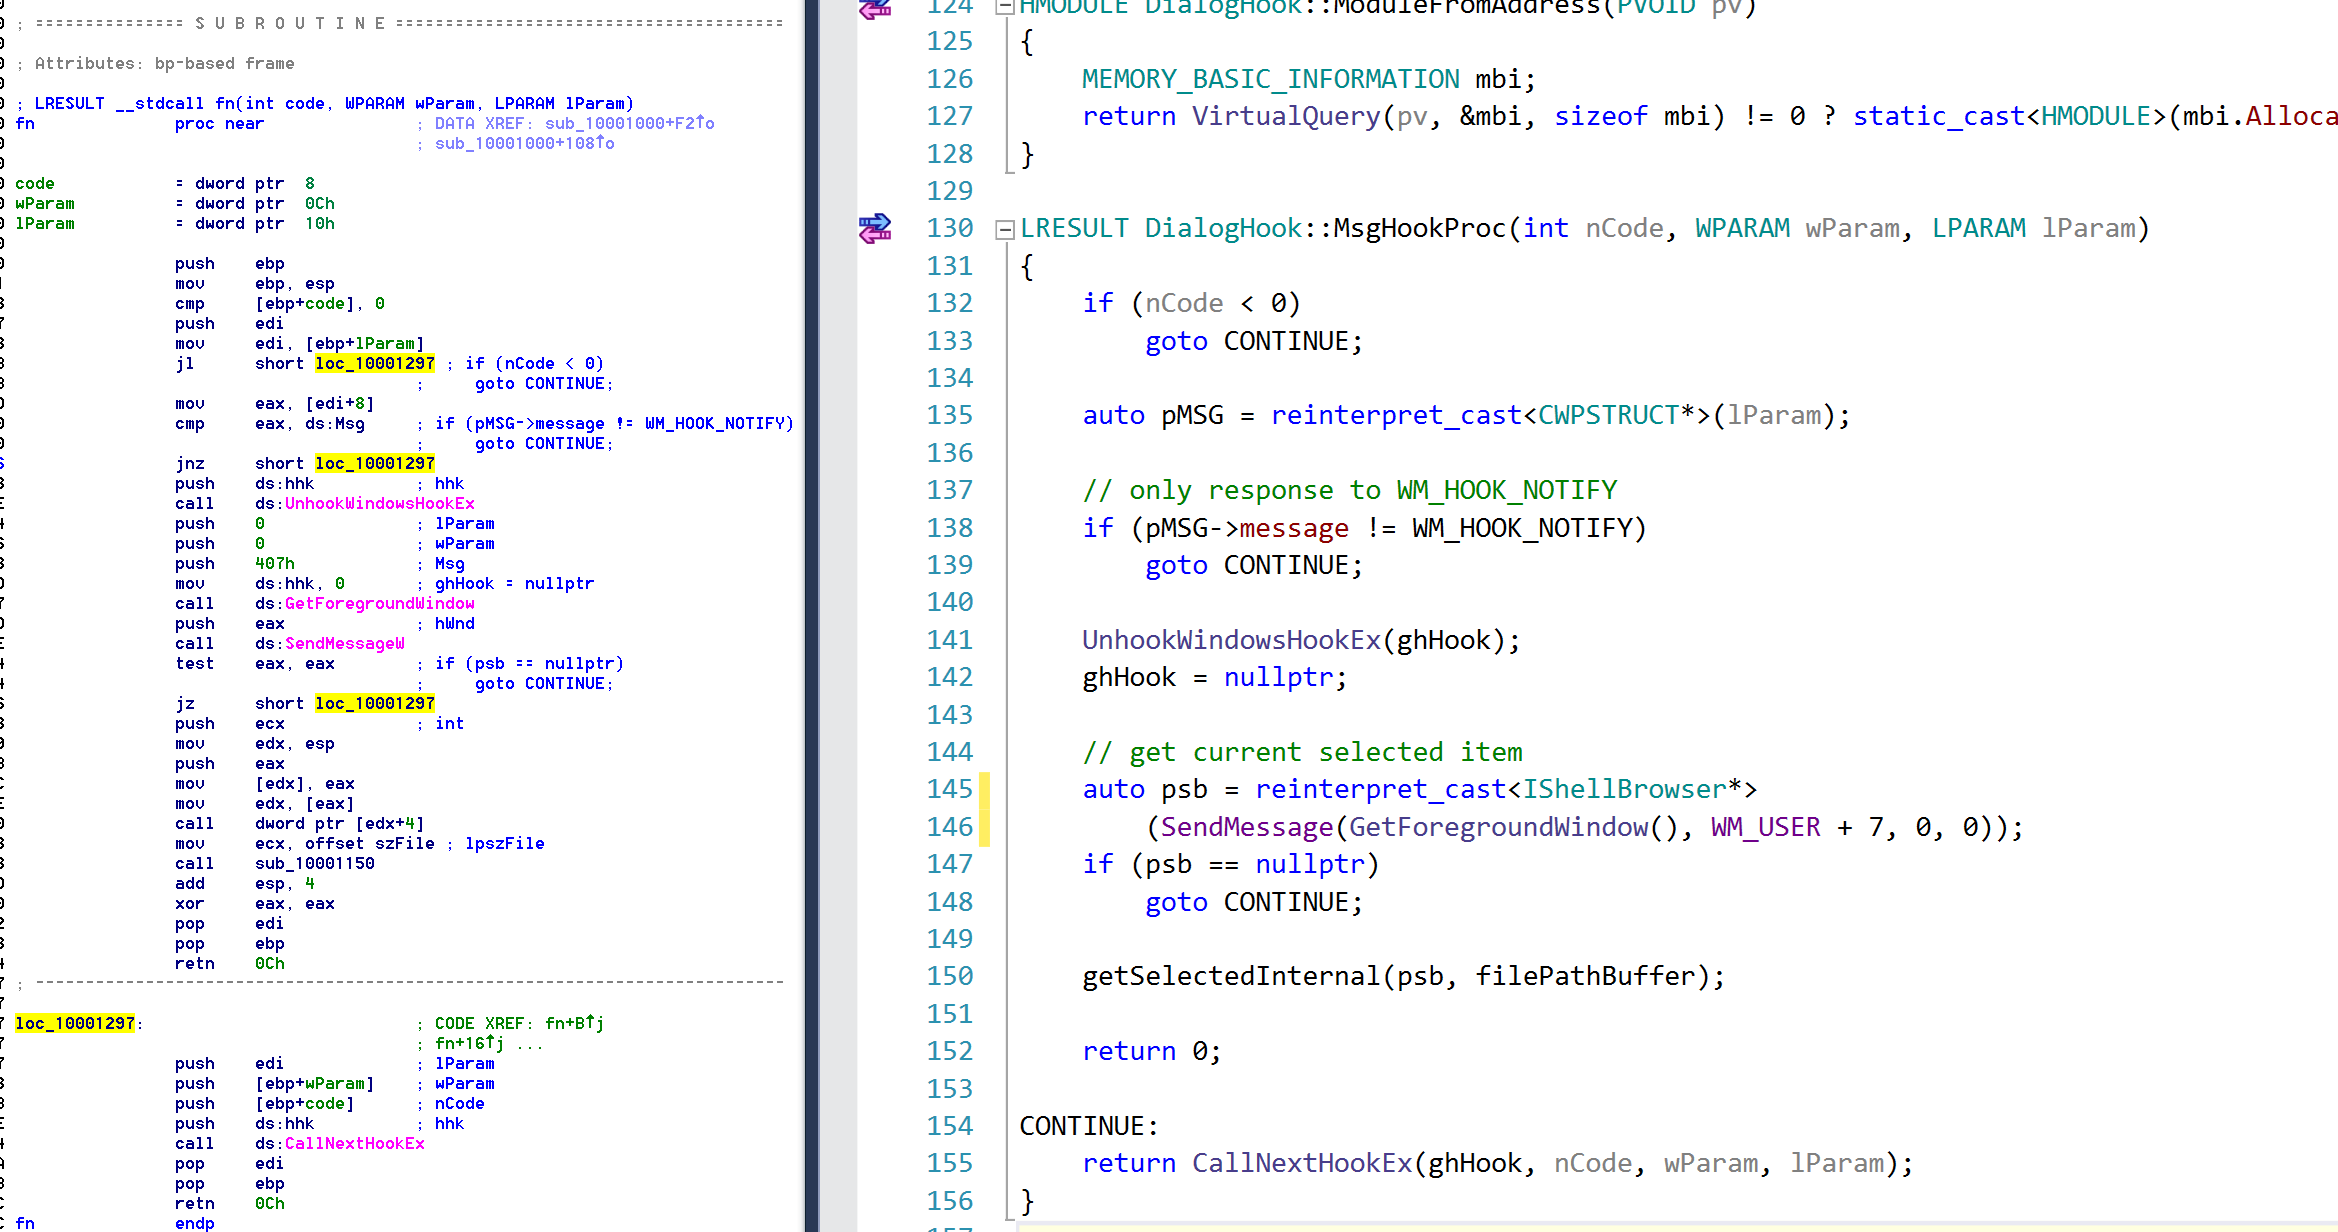This screenshot has height=1232, width=2338.
Task: Click the LRESULT __stdcall fn prototype comment
Action: [325, 103]
